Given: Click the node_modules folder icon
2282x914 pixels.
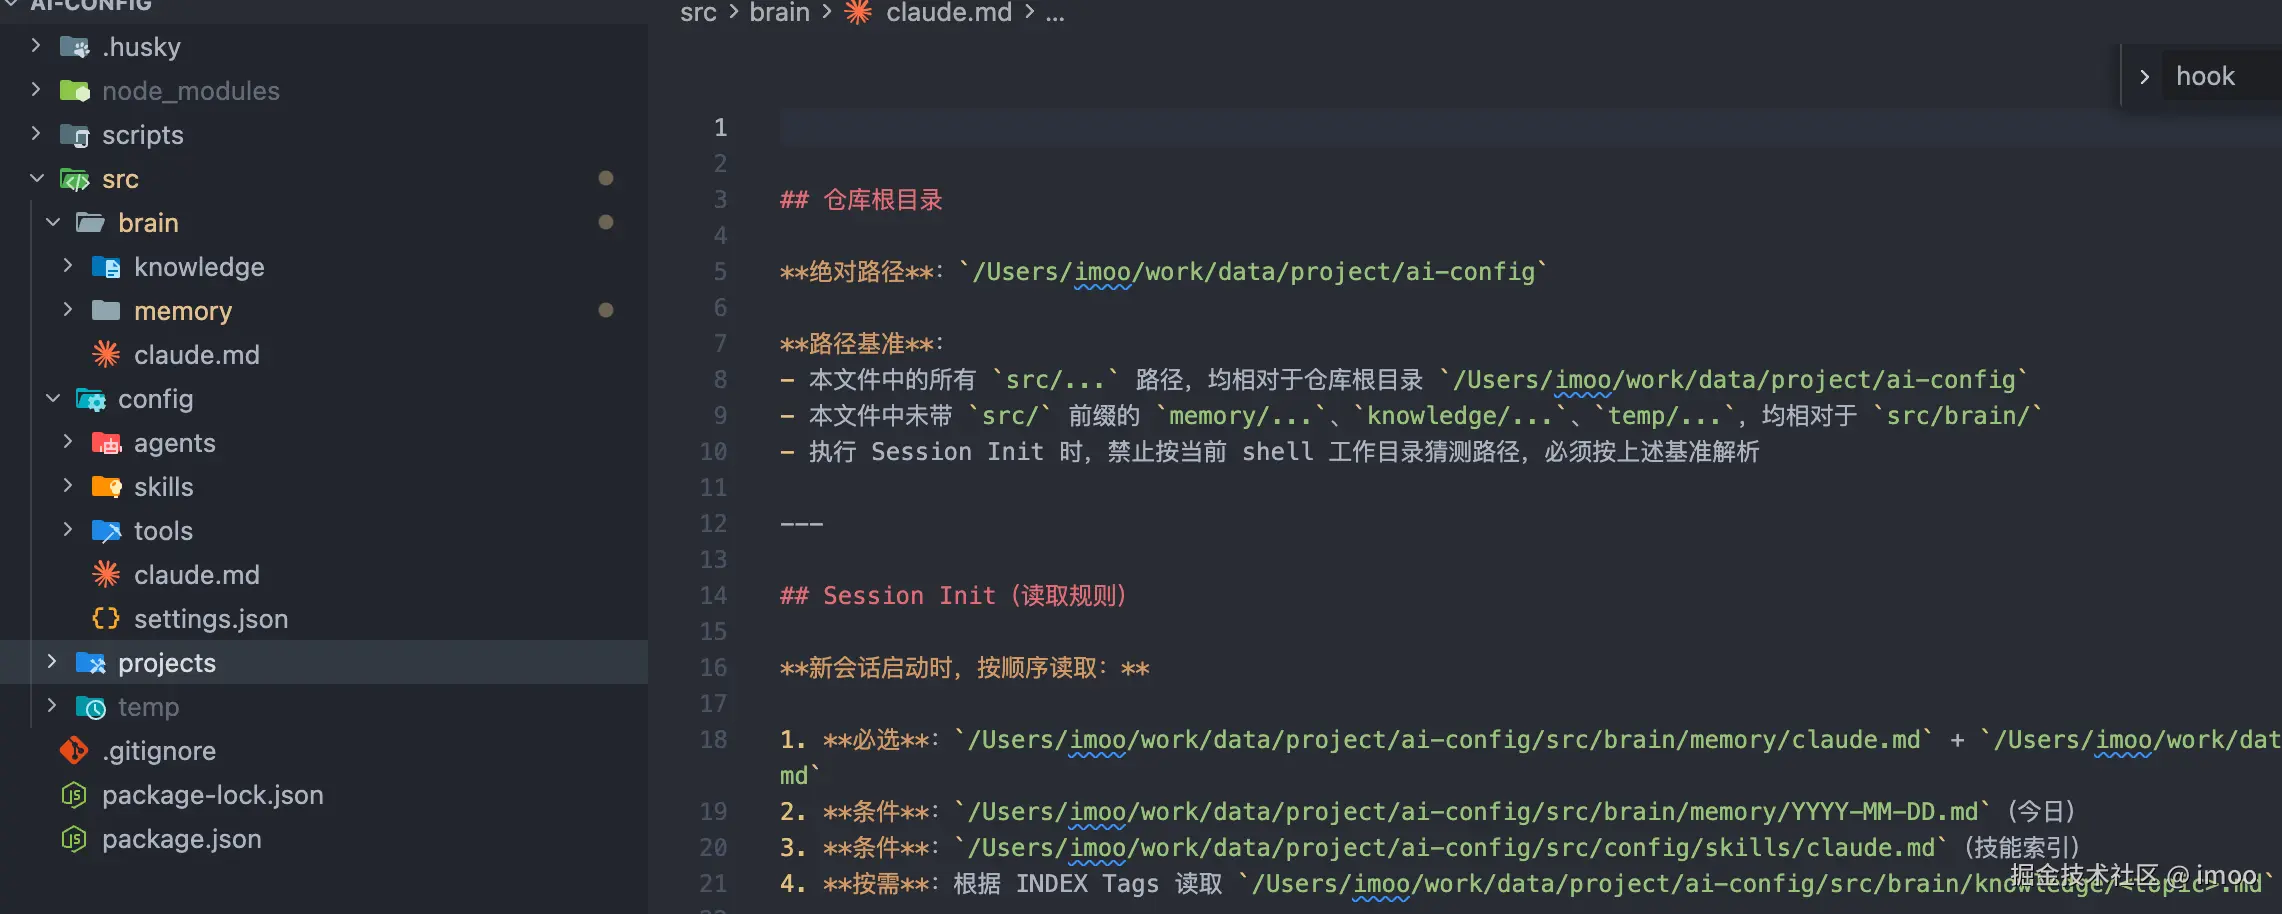Looking at the screenshot, I should click(75, 91).
